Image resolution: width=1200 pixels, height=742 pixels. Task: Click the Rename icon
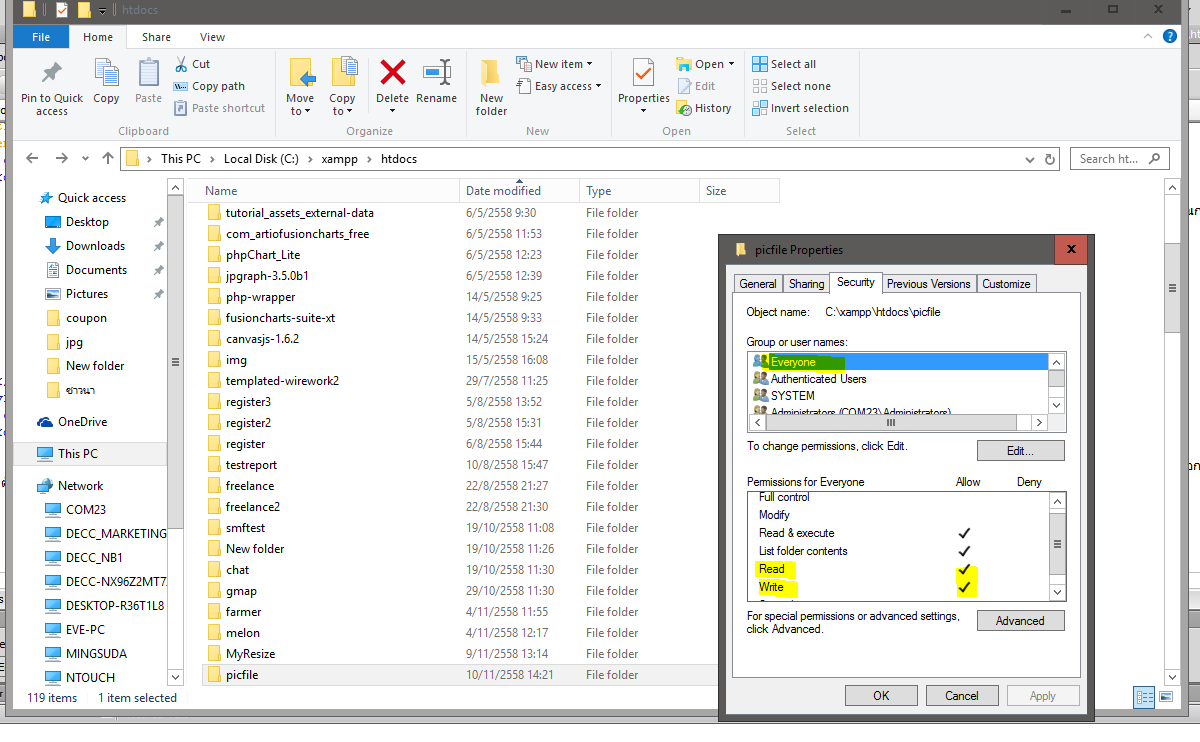coord(437,74)
